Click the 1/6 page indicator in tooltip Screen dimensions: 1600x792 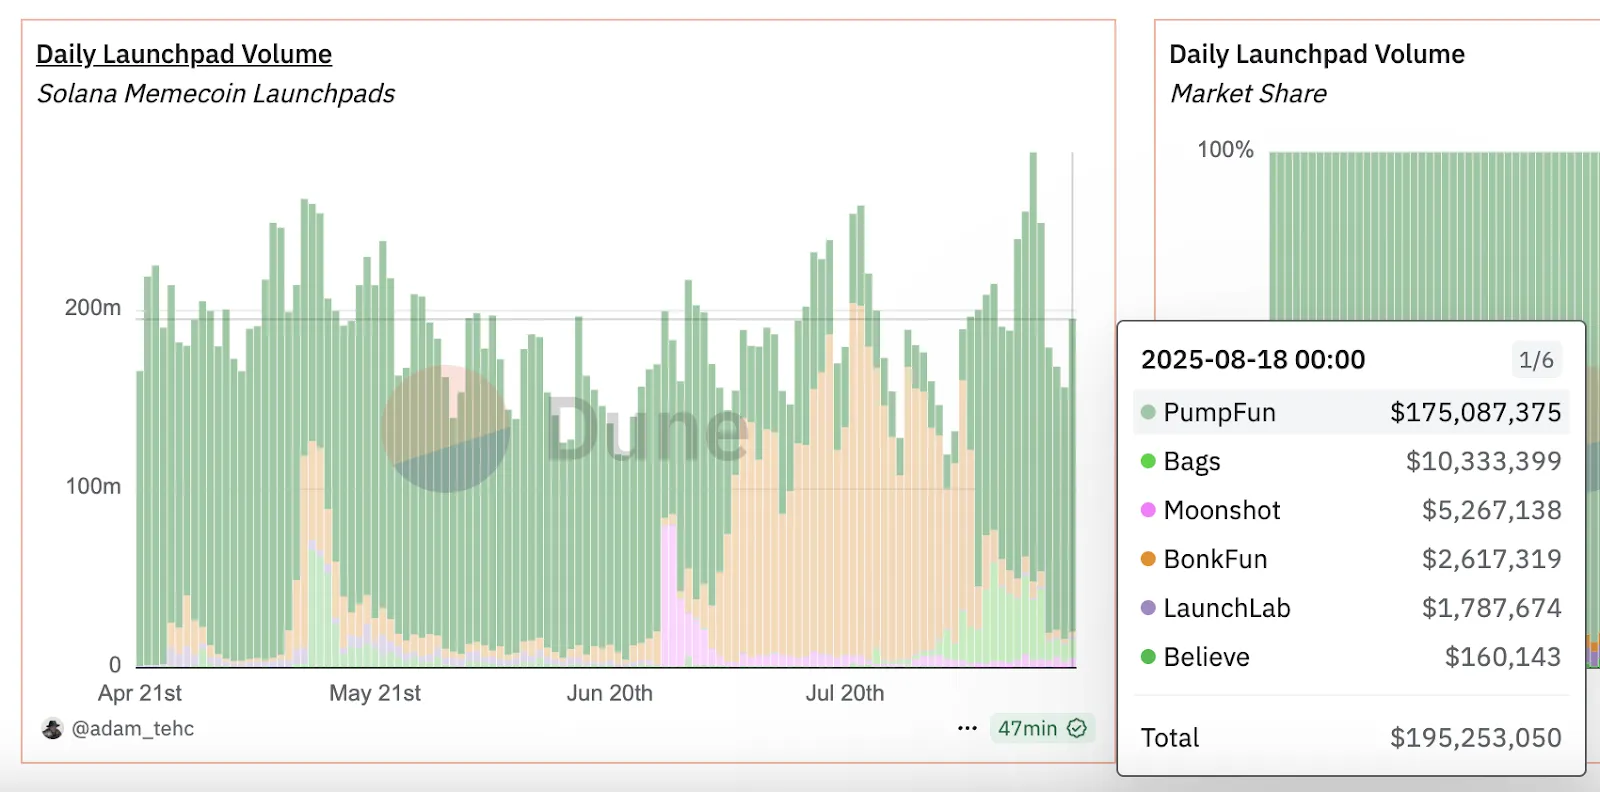[1535, 360]
